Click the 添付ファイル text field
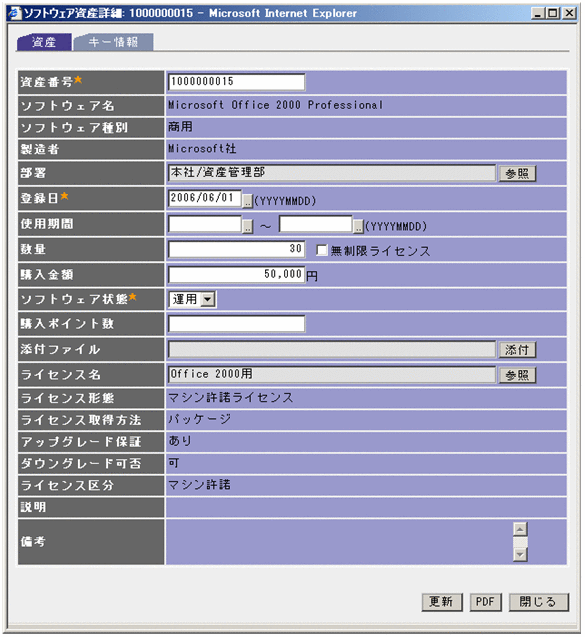 click(332, 349)
